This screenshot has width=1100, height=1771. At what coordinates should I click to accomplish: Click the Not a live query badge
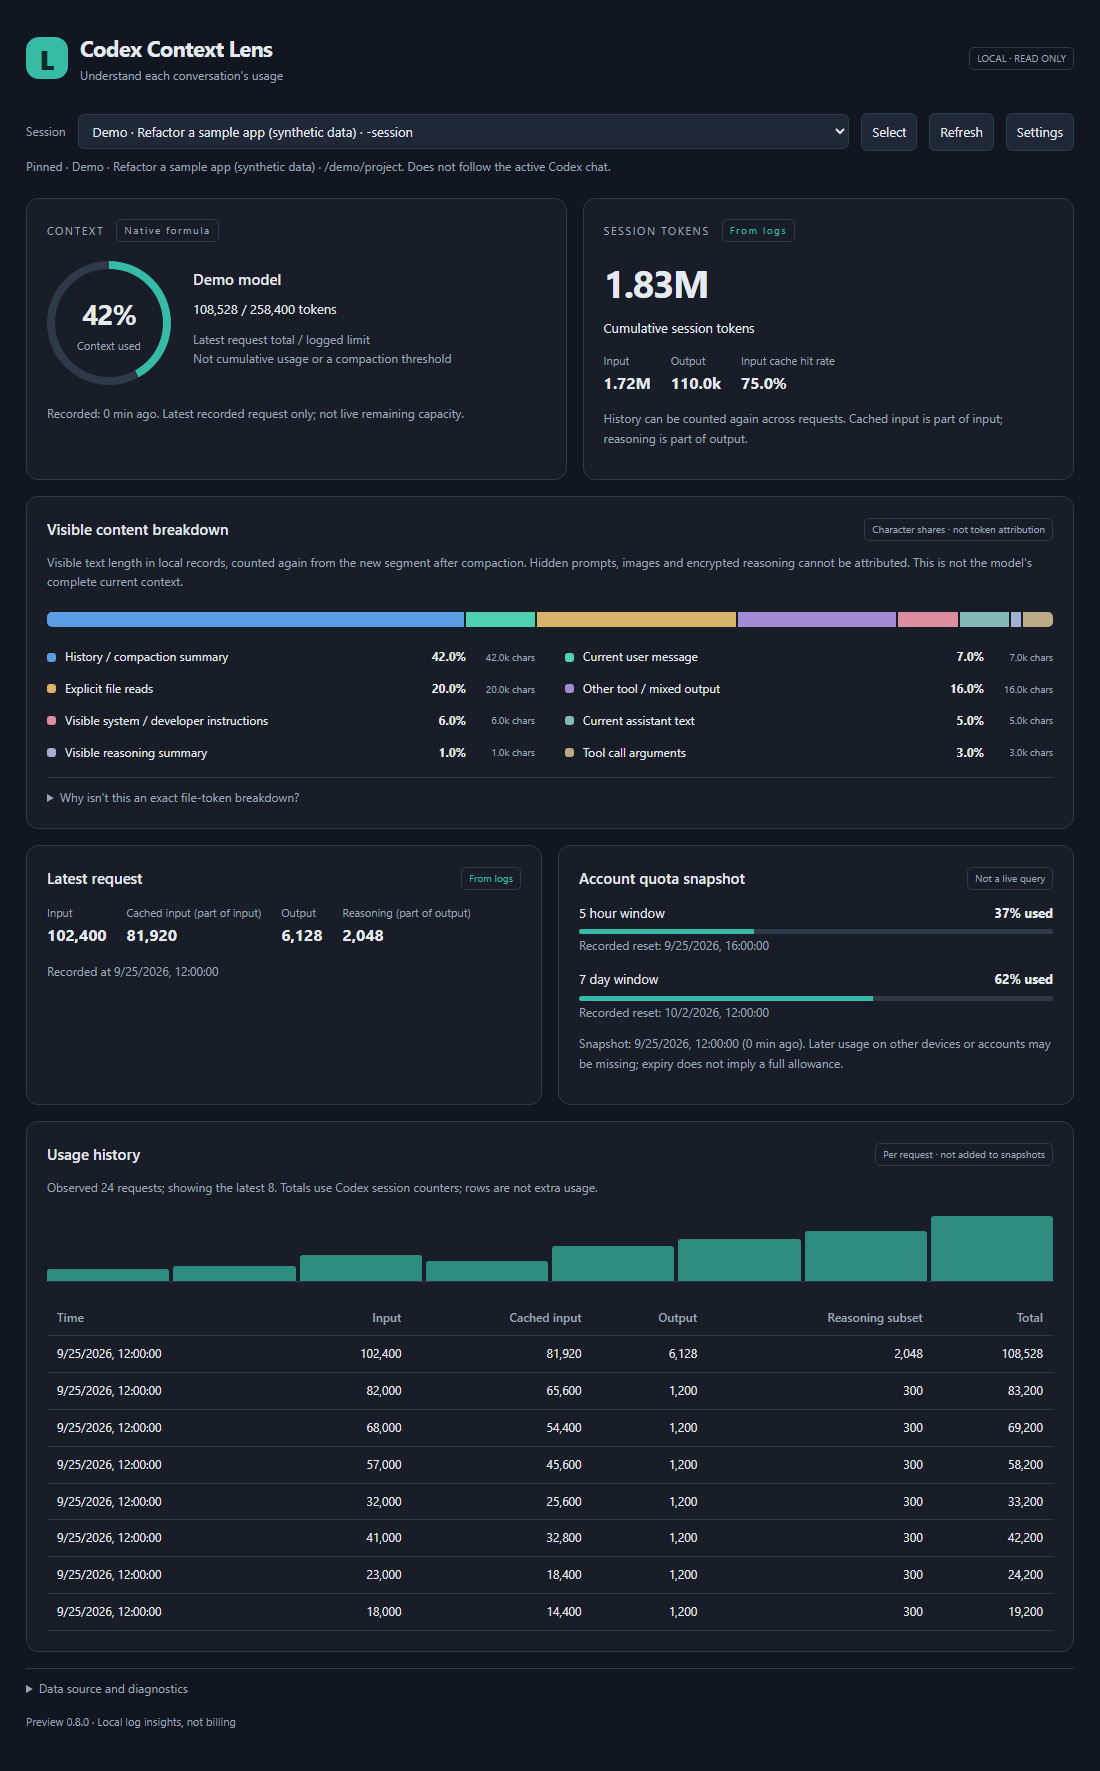pos(1010,879)
